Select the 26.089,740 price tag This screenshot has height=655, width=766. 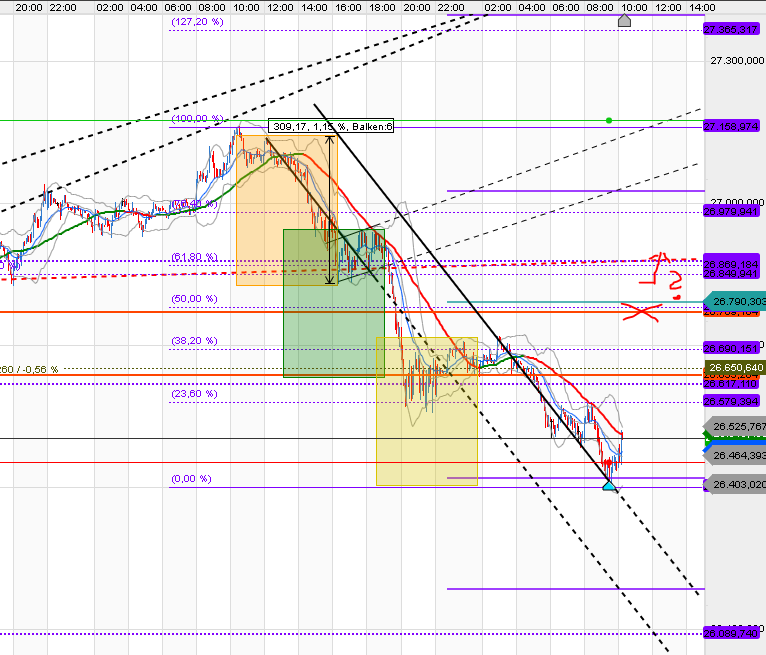pyautogui.click(x=731, y=634)
